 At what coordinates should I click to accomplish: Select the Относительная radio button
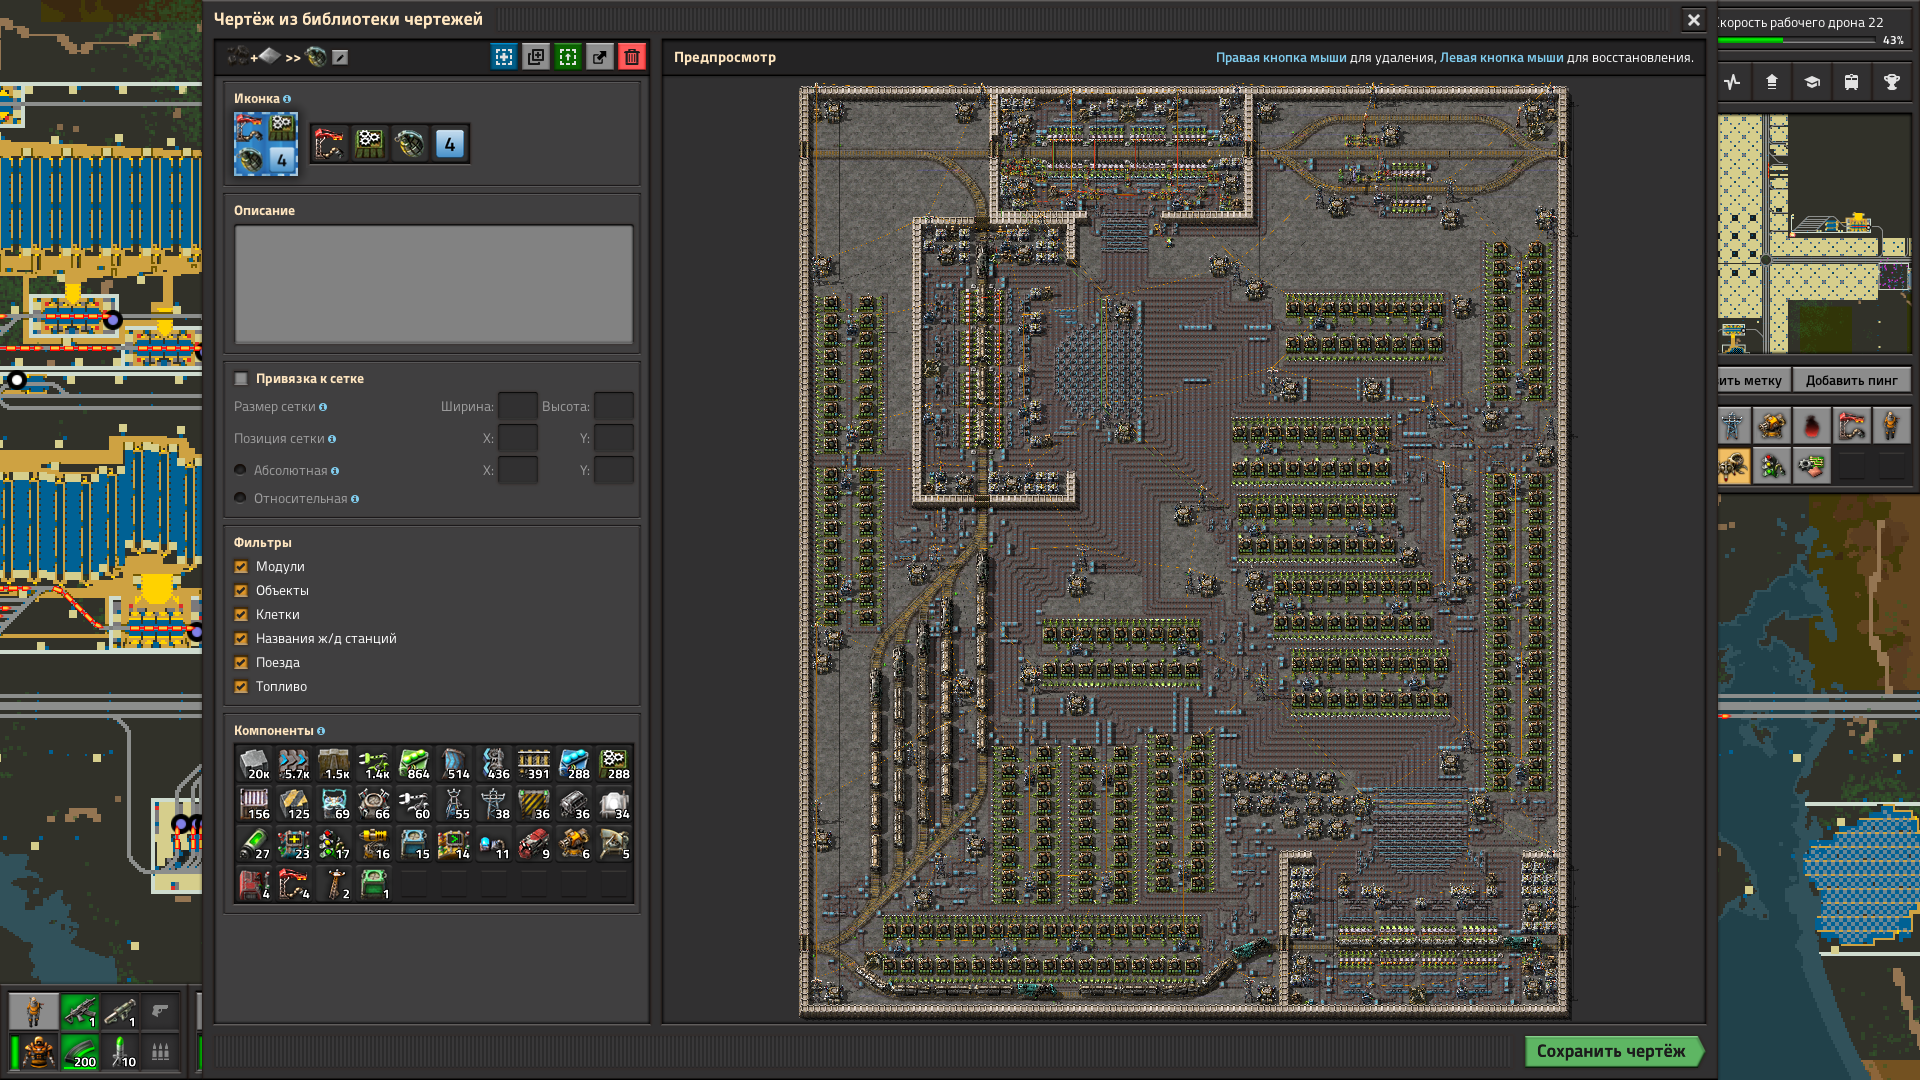[240, 498]
